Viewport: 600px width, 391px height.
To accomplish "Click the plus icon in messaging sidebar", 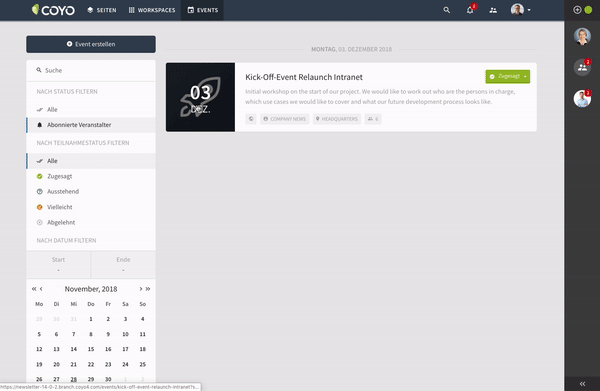I will 577,10.
